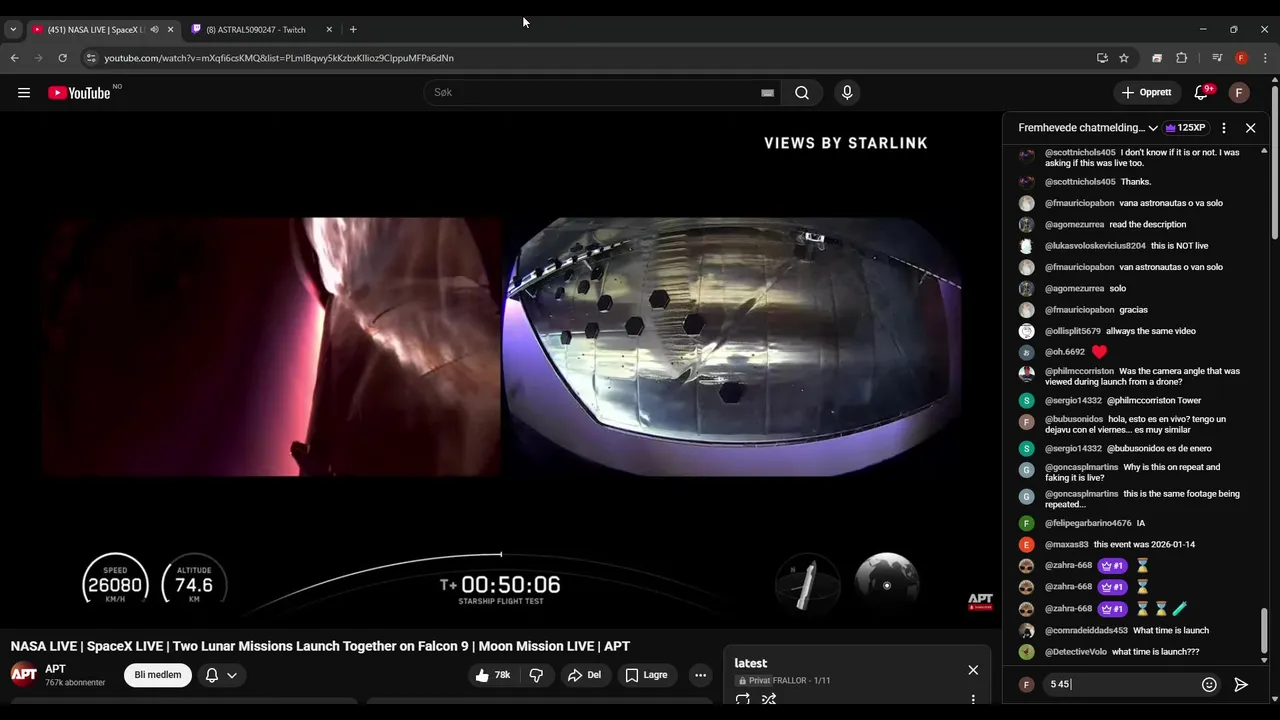1280x720 pixels.
Task: Open the emoji picker in chat input
Action: (1209, 685)
